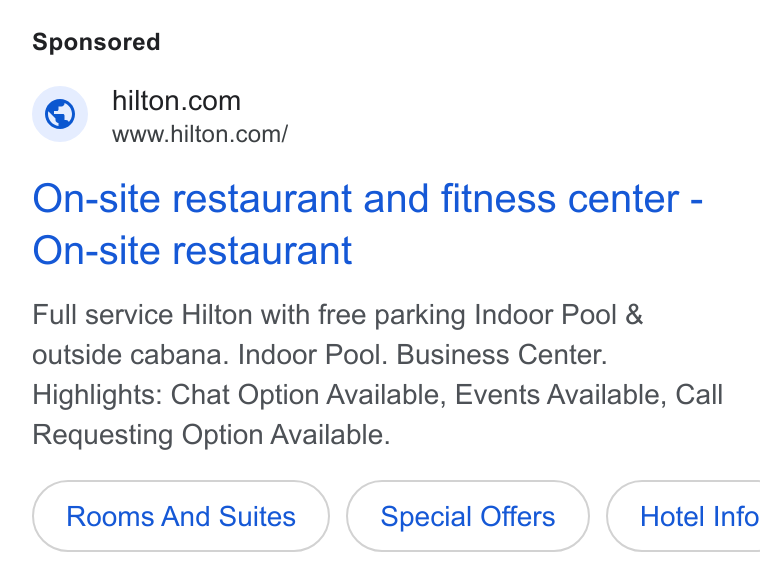Click the Sponsored label
Screen dimensions: 760x584
tap(96, 42)
